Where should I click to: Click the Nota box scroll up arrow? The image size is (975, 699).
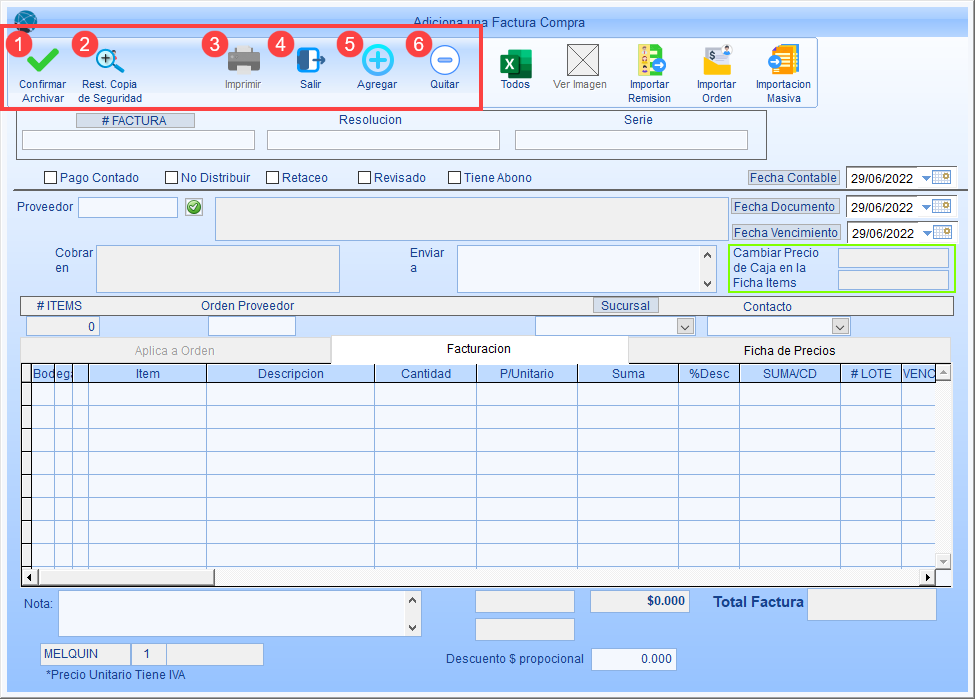412,600
